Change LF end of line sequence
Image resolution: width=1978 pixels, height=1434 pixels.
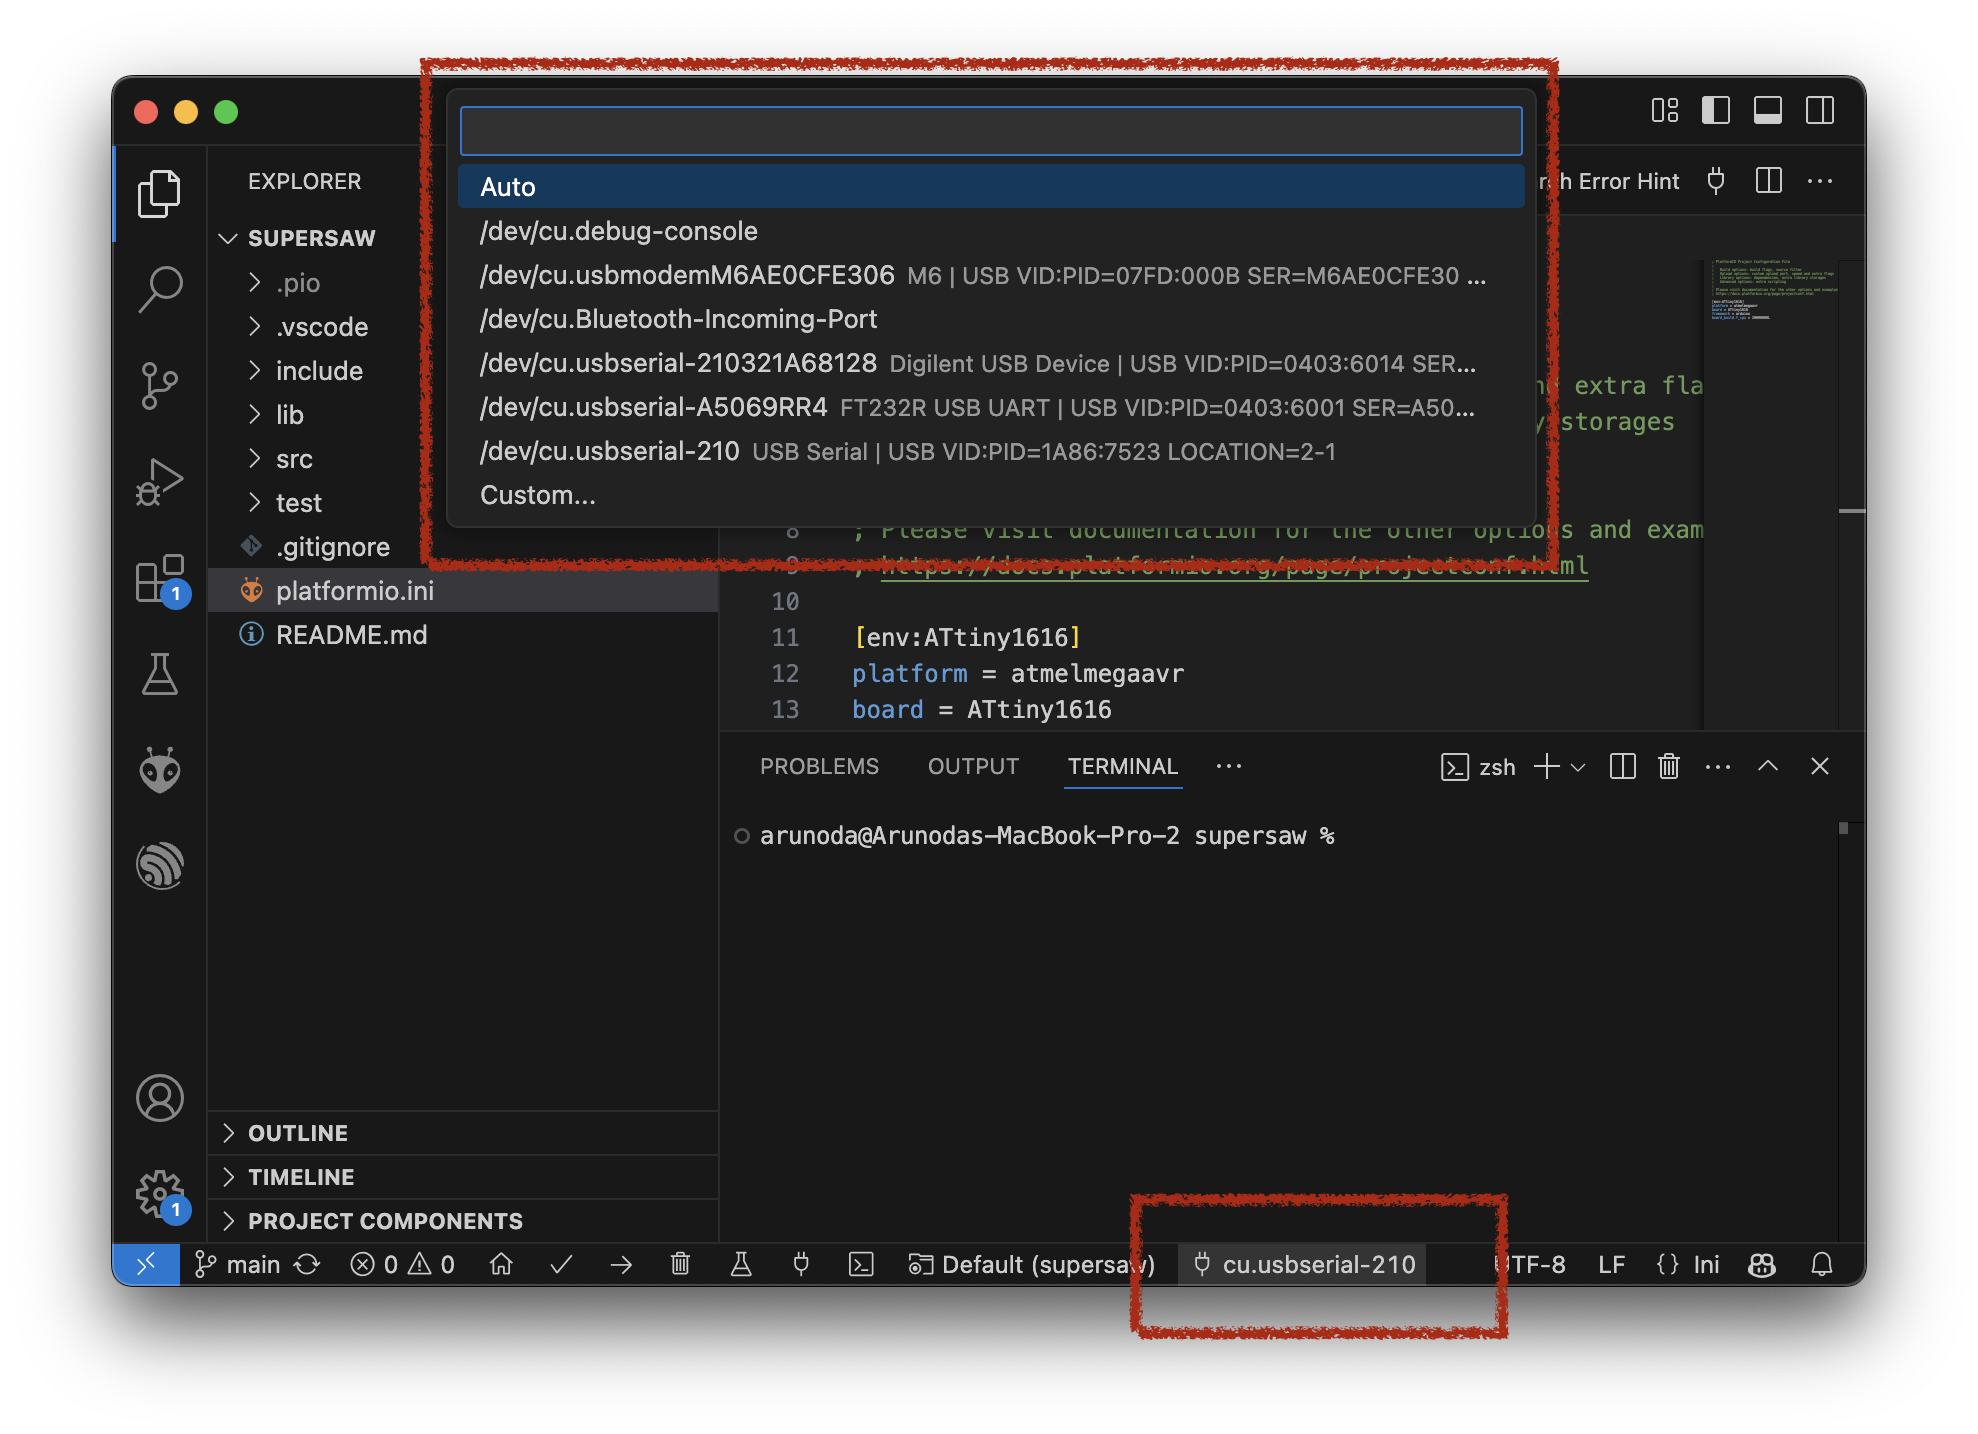coord(1611,1265)
